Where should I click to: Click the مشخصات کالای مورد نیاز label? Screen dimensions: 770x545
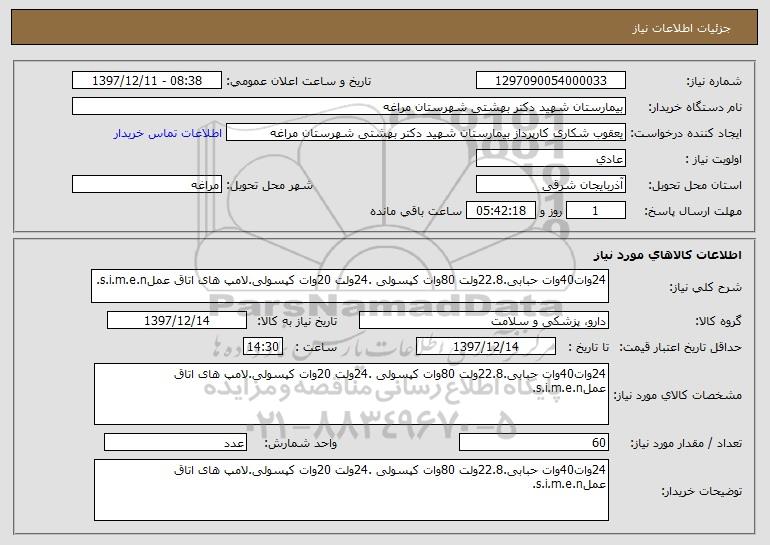678,395
